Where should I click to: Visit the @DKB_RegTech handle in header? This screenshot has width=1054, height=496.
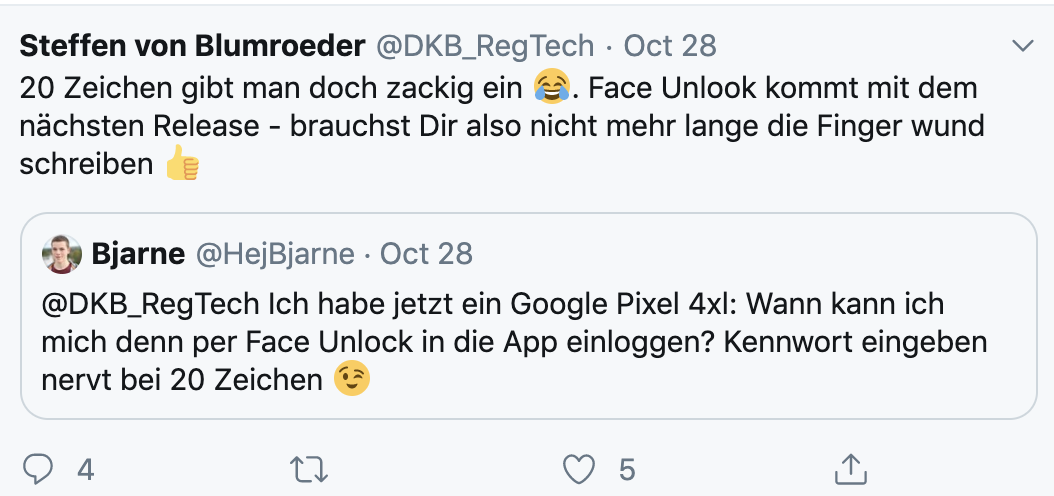point(484,46)
